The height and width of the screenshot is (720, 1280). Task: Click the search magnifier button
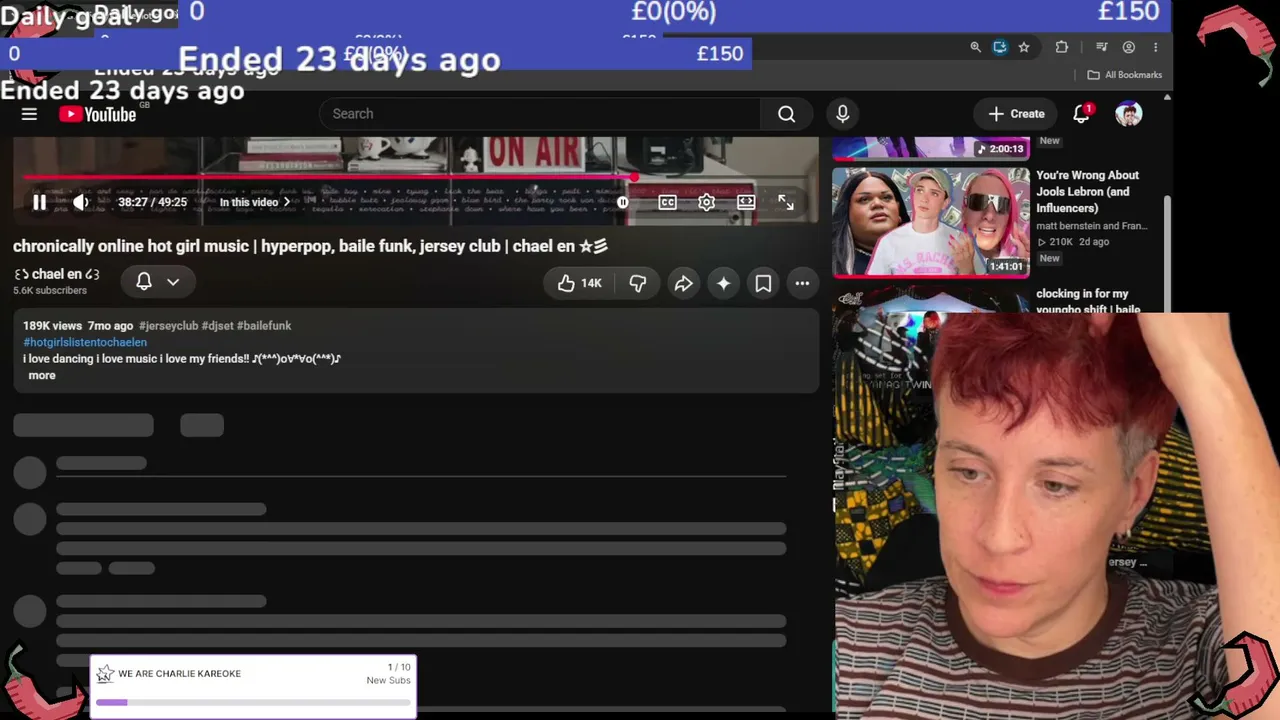point(787,114)
